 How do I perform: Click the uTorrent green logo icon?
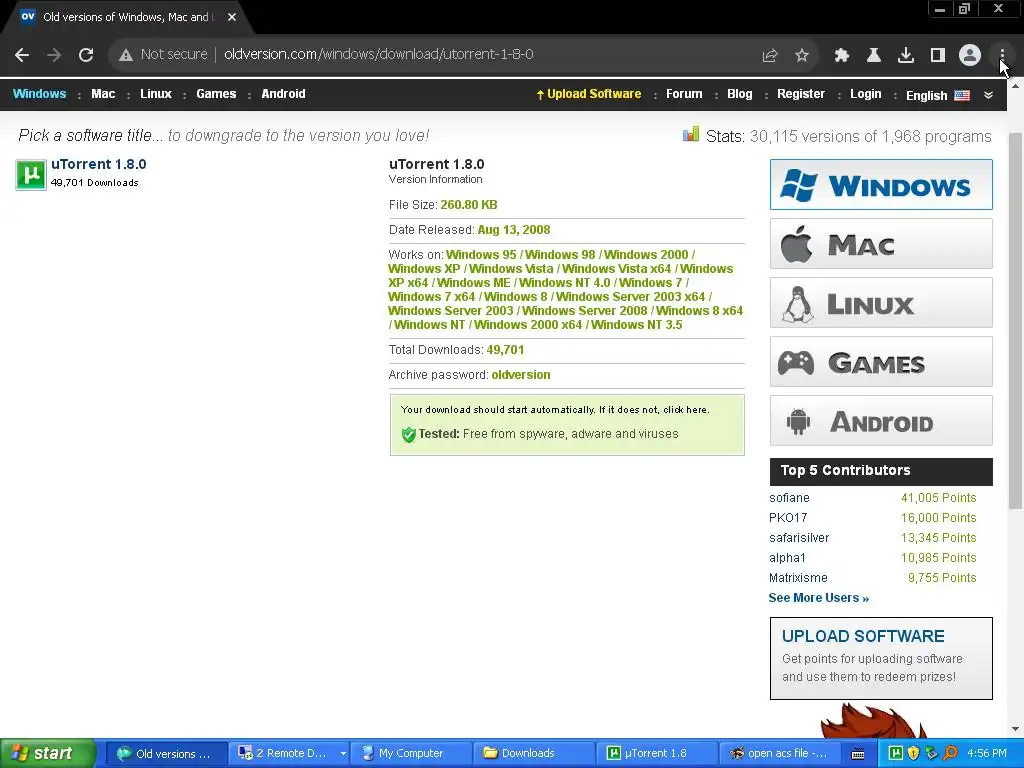31,174
